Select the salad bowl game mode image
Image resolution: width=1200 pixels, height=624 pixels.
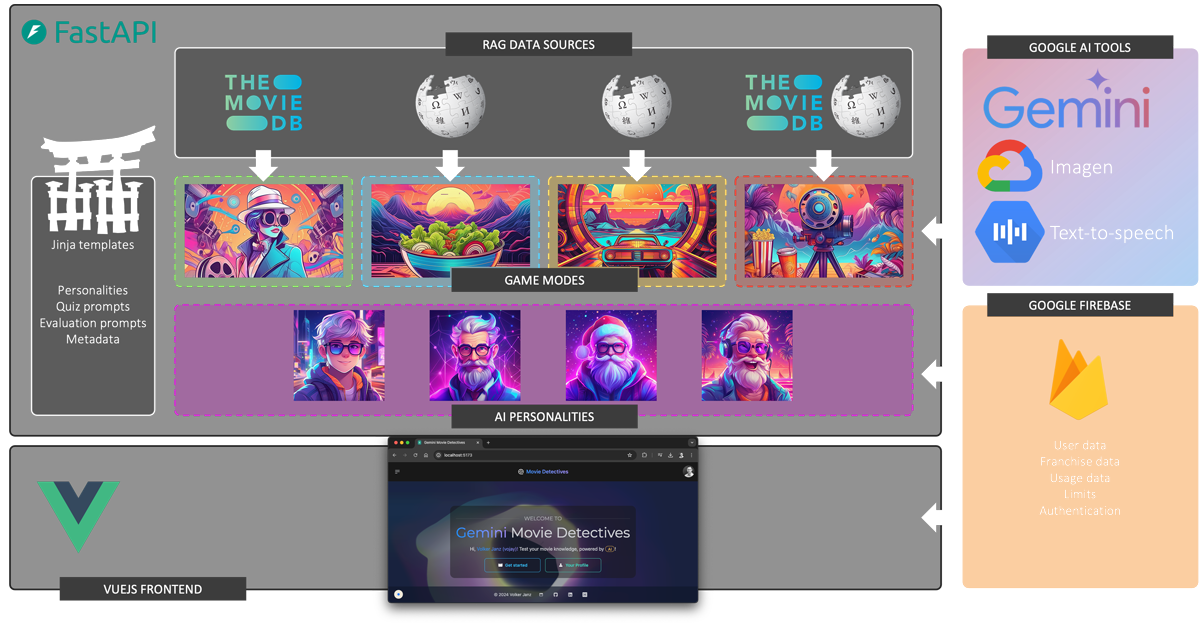(x=450, y=231)
